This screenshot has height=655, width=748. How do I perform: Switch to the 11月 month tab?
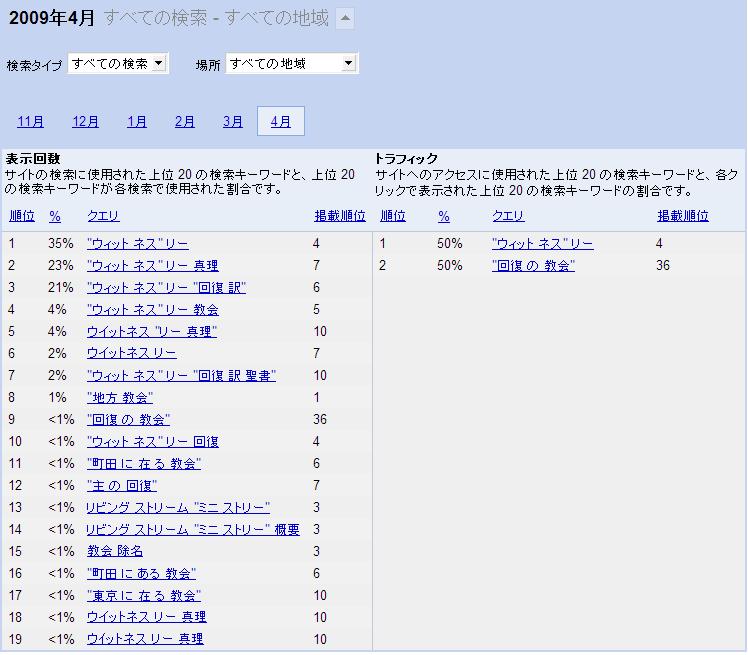tap(30, 122)
